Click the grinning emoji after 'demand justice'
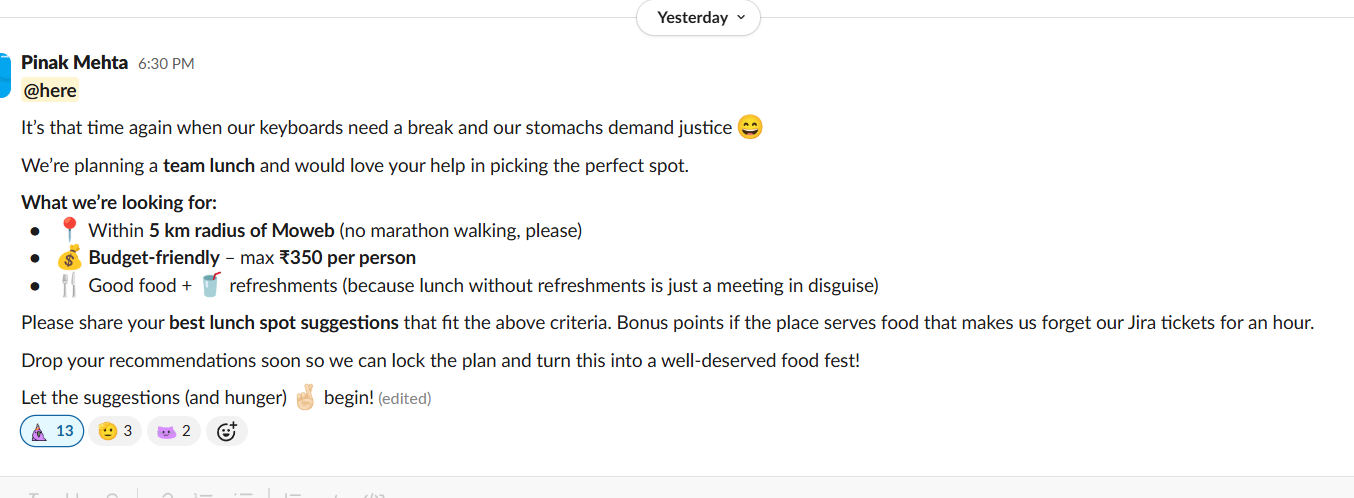This screenshot has height=498, width=1354. pos(750,128)
